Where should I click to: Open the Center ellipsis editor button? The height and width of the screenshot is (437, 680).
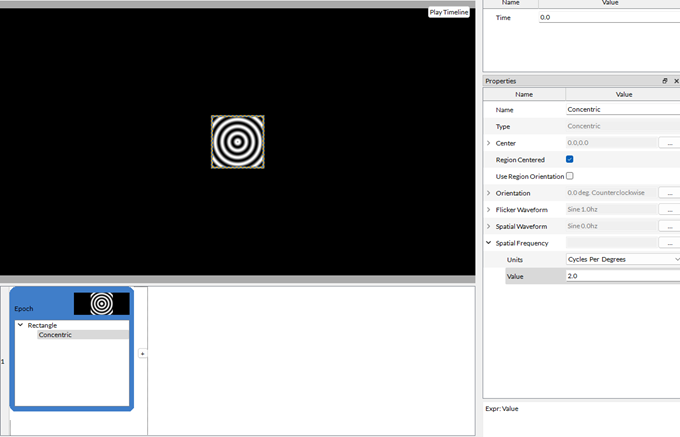[x=668, y=143]
